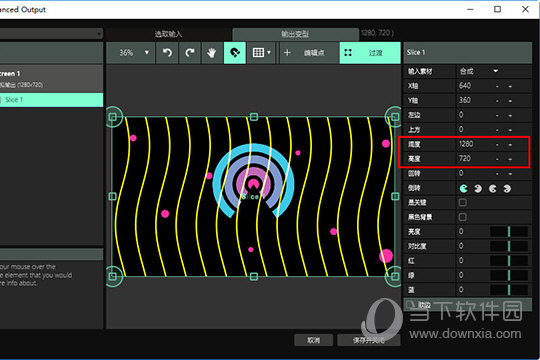Enable the 是关键 is-key checkbox
Screen dimensions: 540x360
(463, 203)
